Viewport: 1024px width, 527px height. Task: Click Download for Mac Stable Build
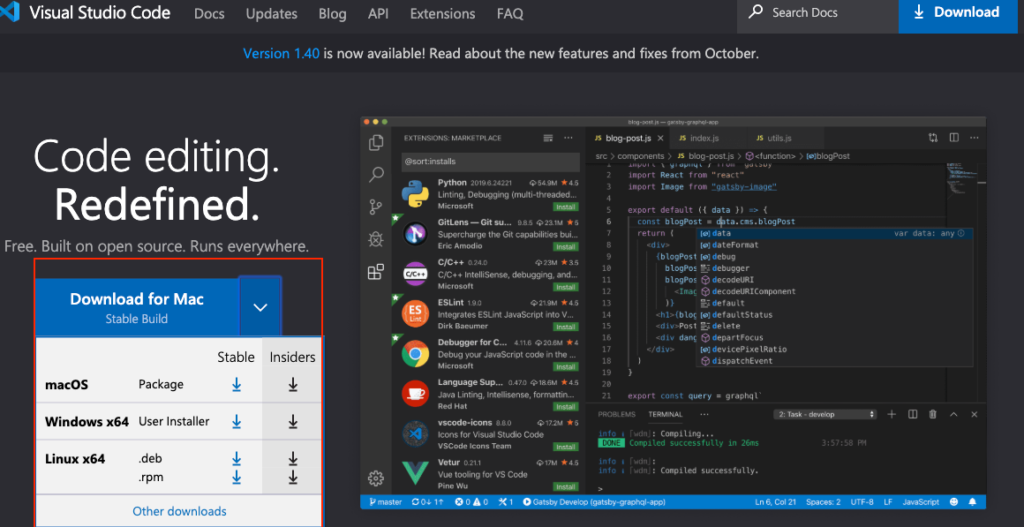pyautogui.click(x=136, y=307)
